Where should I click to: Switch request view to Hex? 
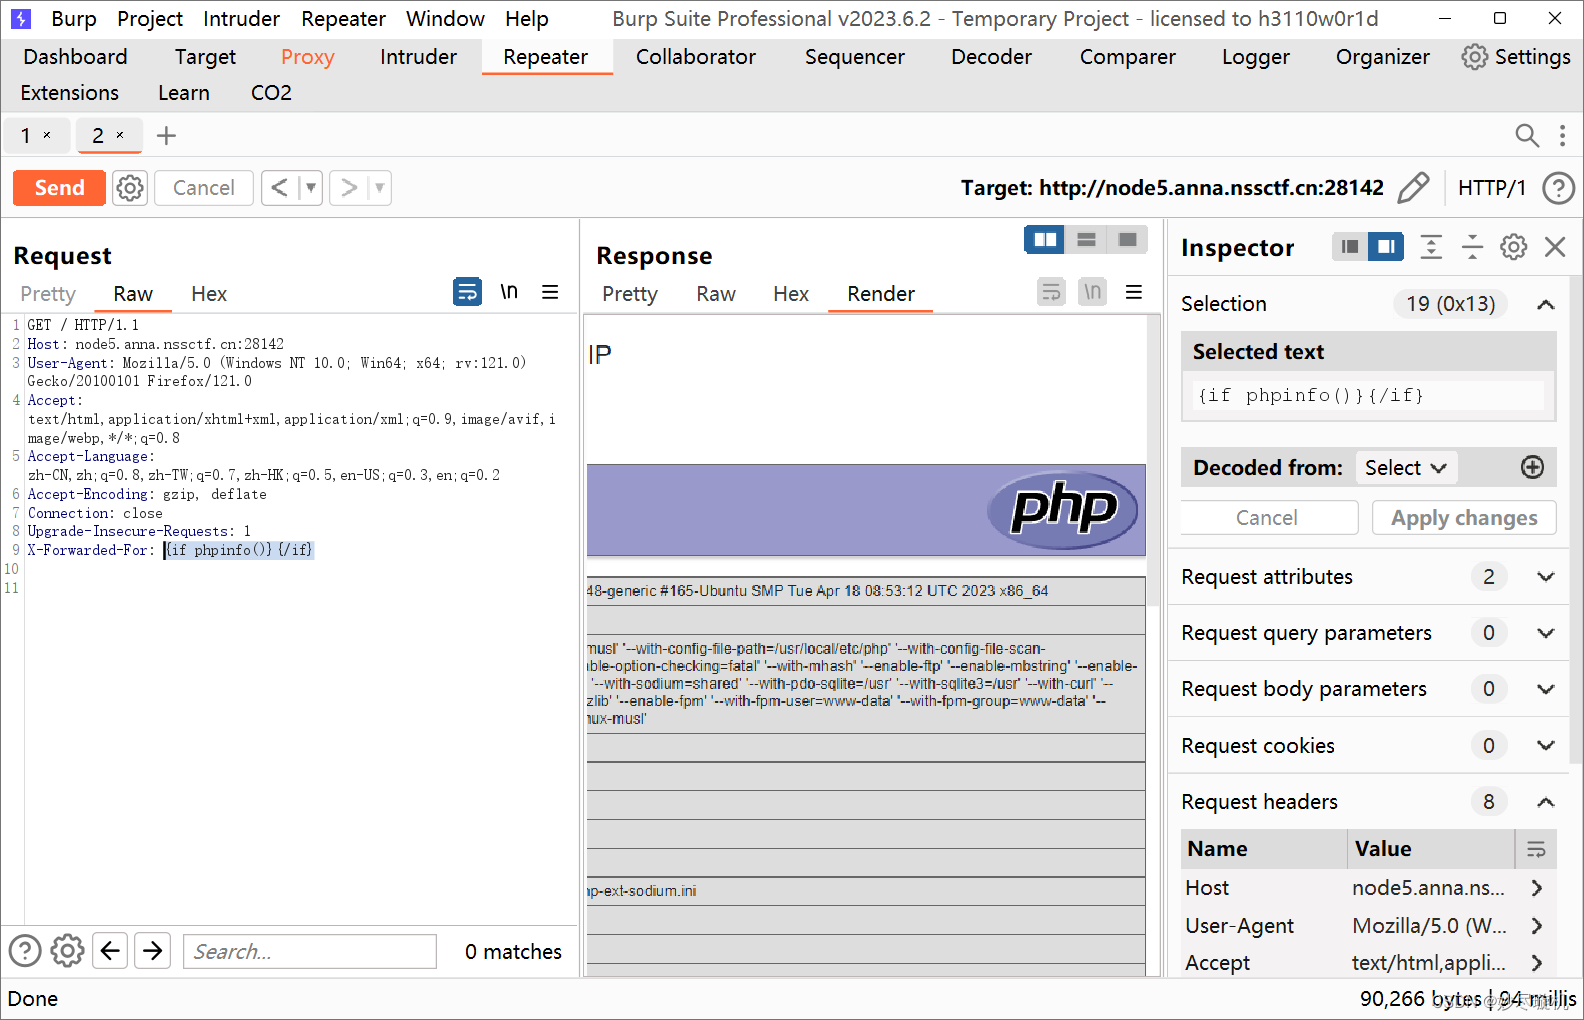(x=209, y=294)
